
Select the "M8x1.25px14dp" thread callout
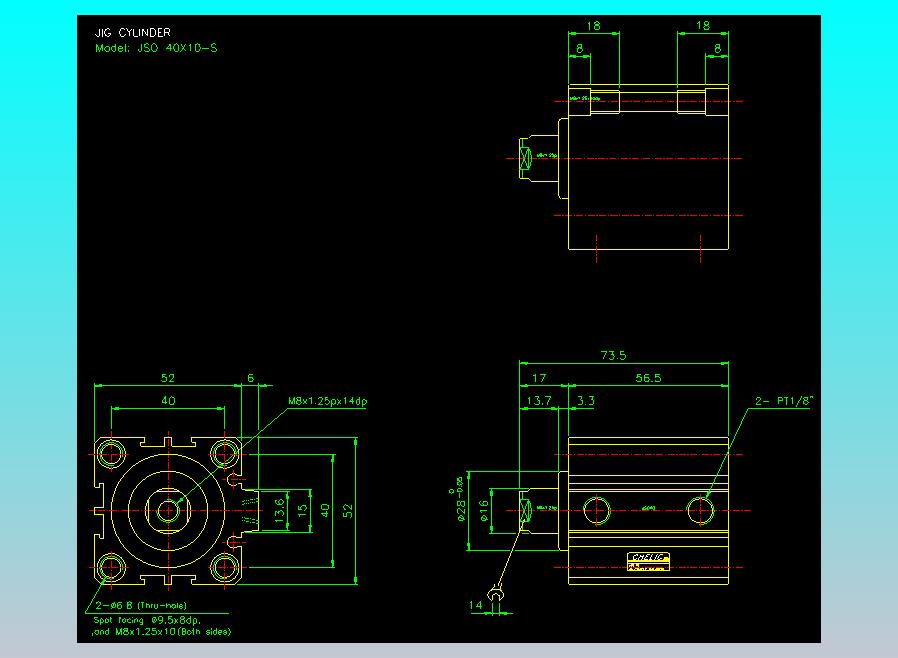pos(328,401)
